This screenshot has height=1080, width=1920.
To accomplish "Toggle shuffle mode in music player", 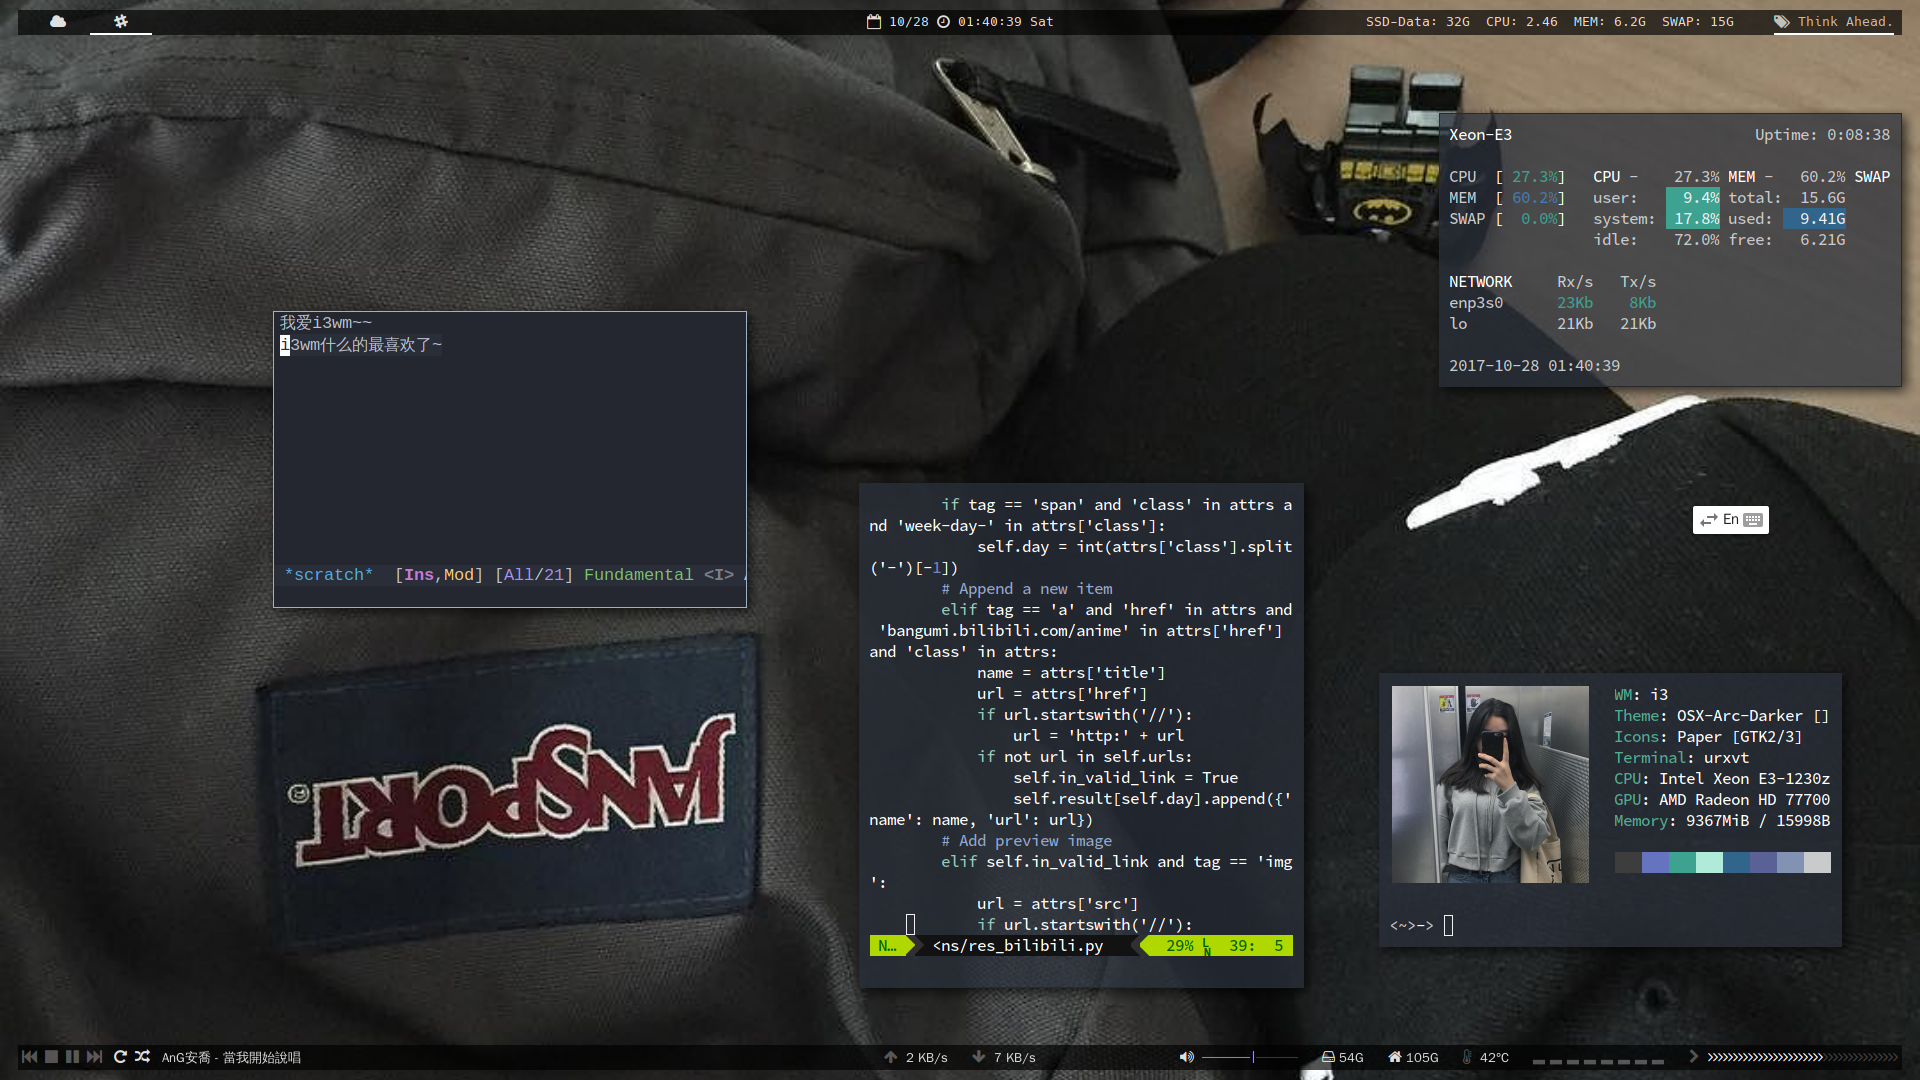I will (142, 1057).
